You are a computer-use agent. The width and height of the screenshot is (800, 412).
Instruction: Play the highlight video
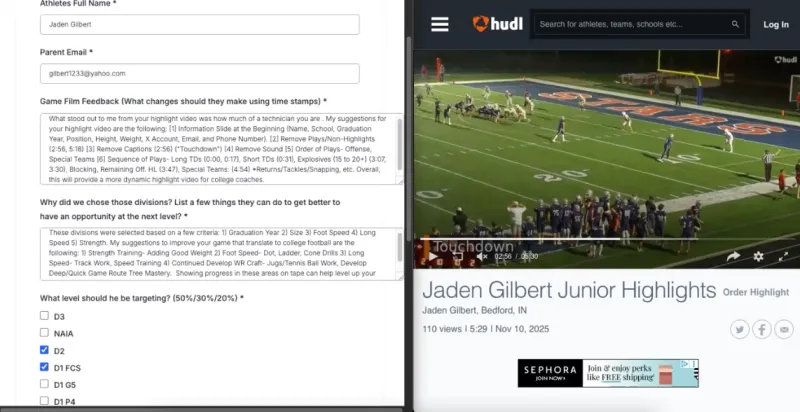point(433,256)
